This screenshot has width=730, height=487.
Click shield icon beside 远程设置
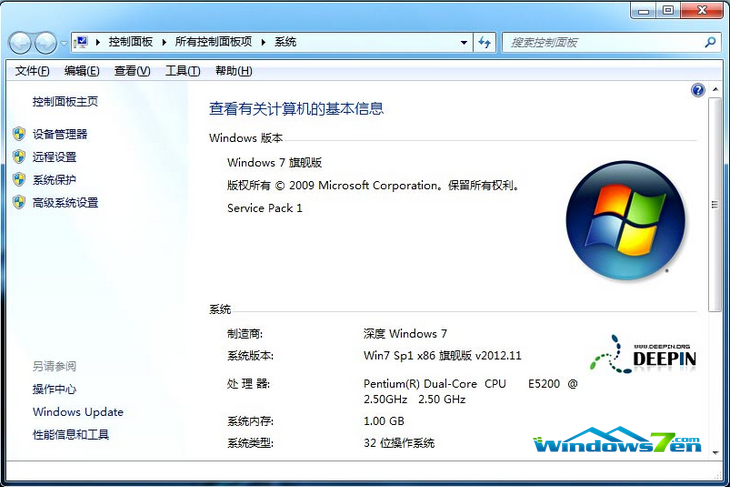(x=19, y=157)
